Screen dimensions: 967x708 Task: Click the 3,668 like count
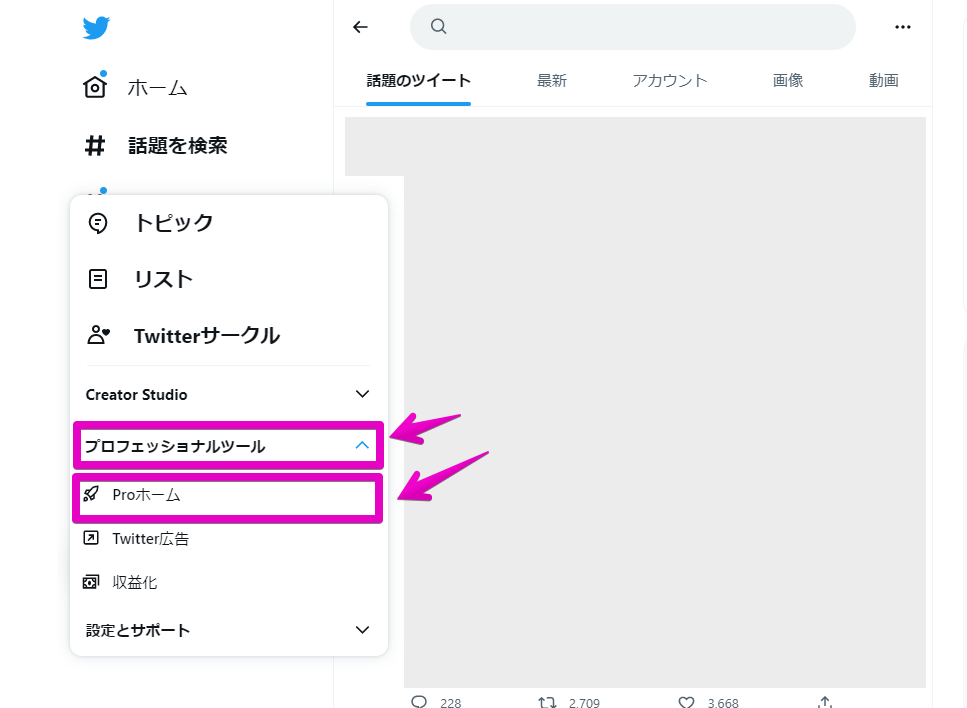(x=723, y=703)
